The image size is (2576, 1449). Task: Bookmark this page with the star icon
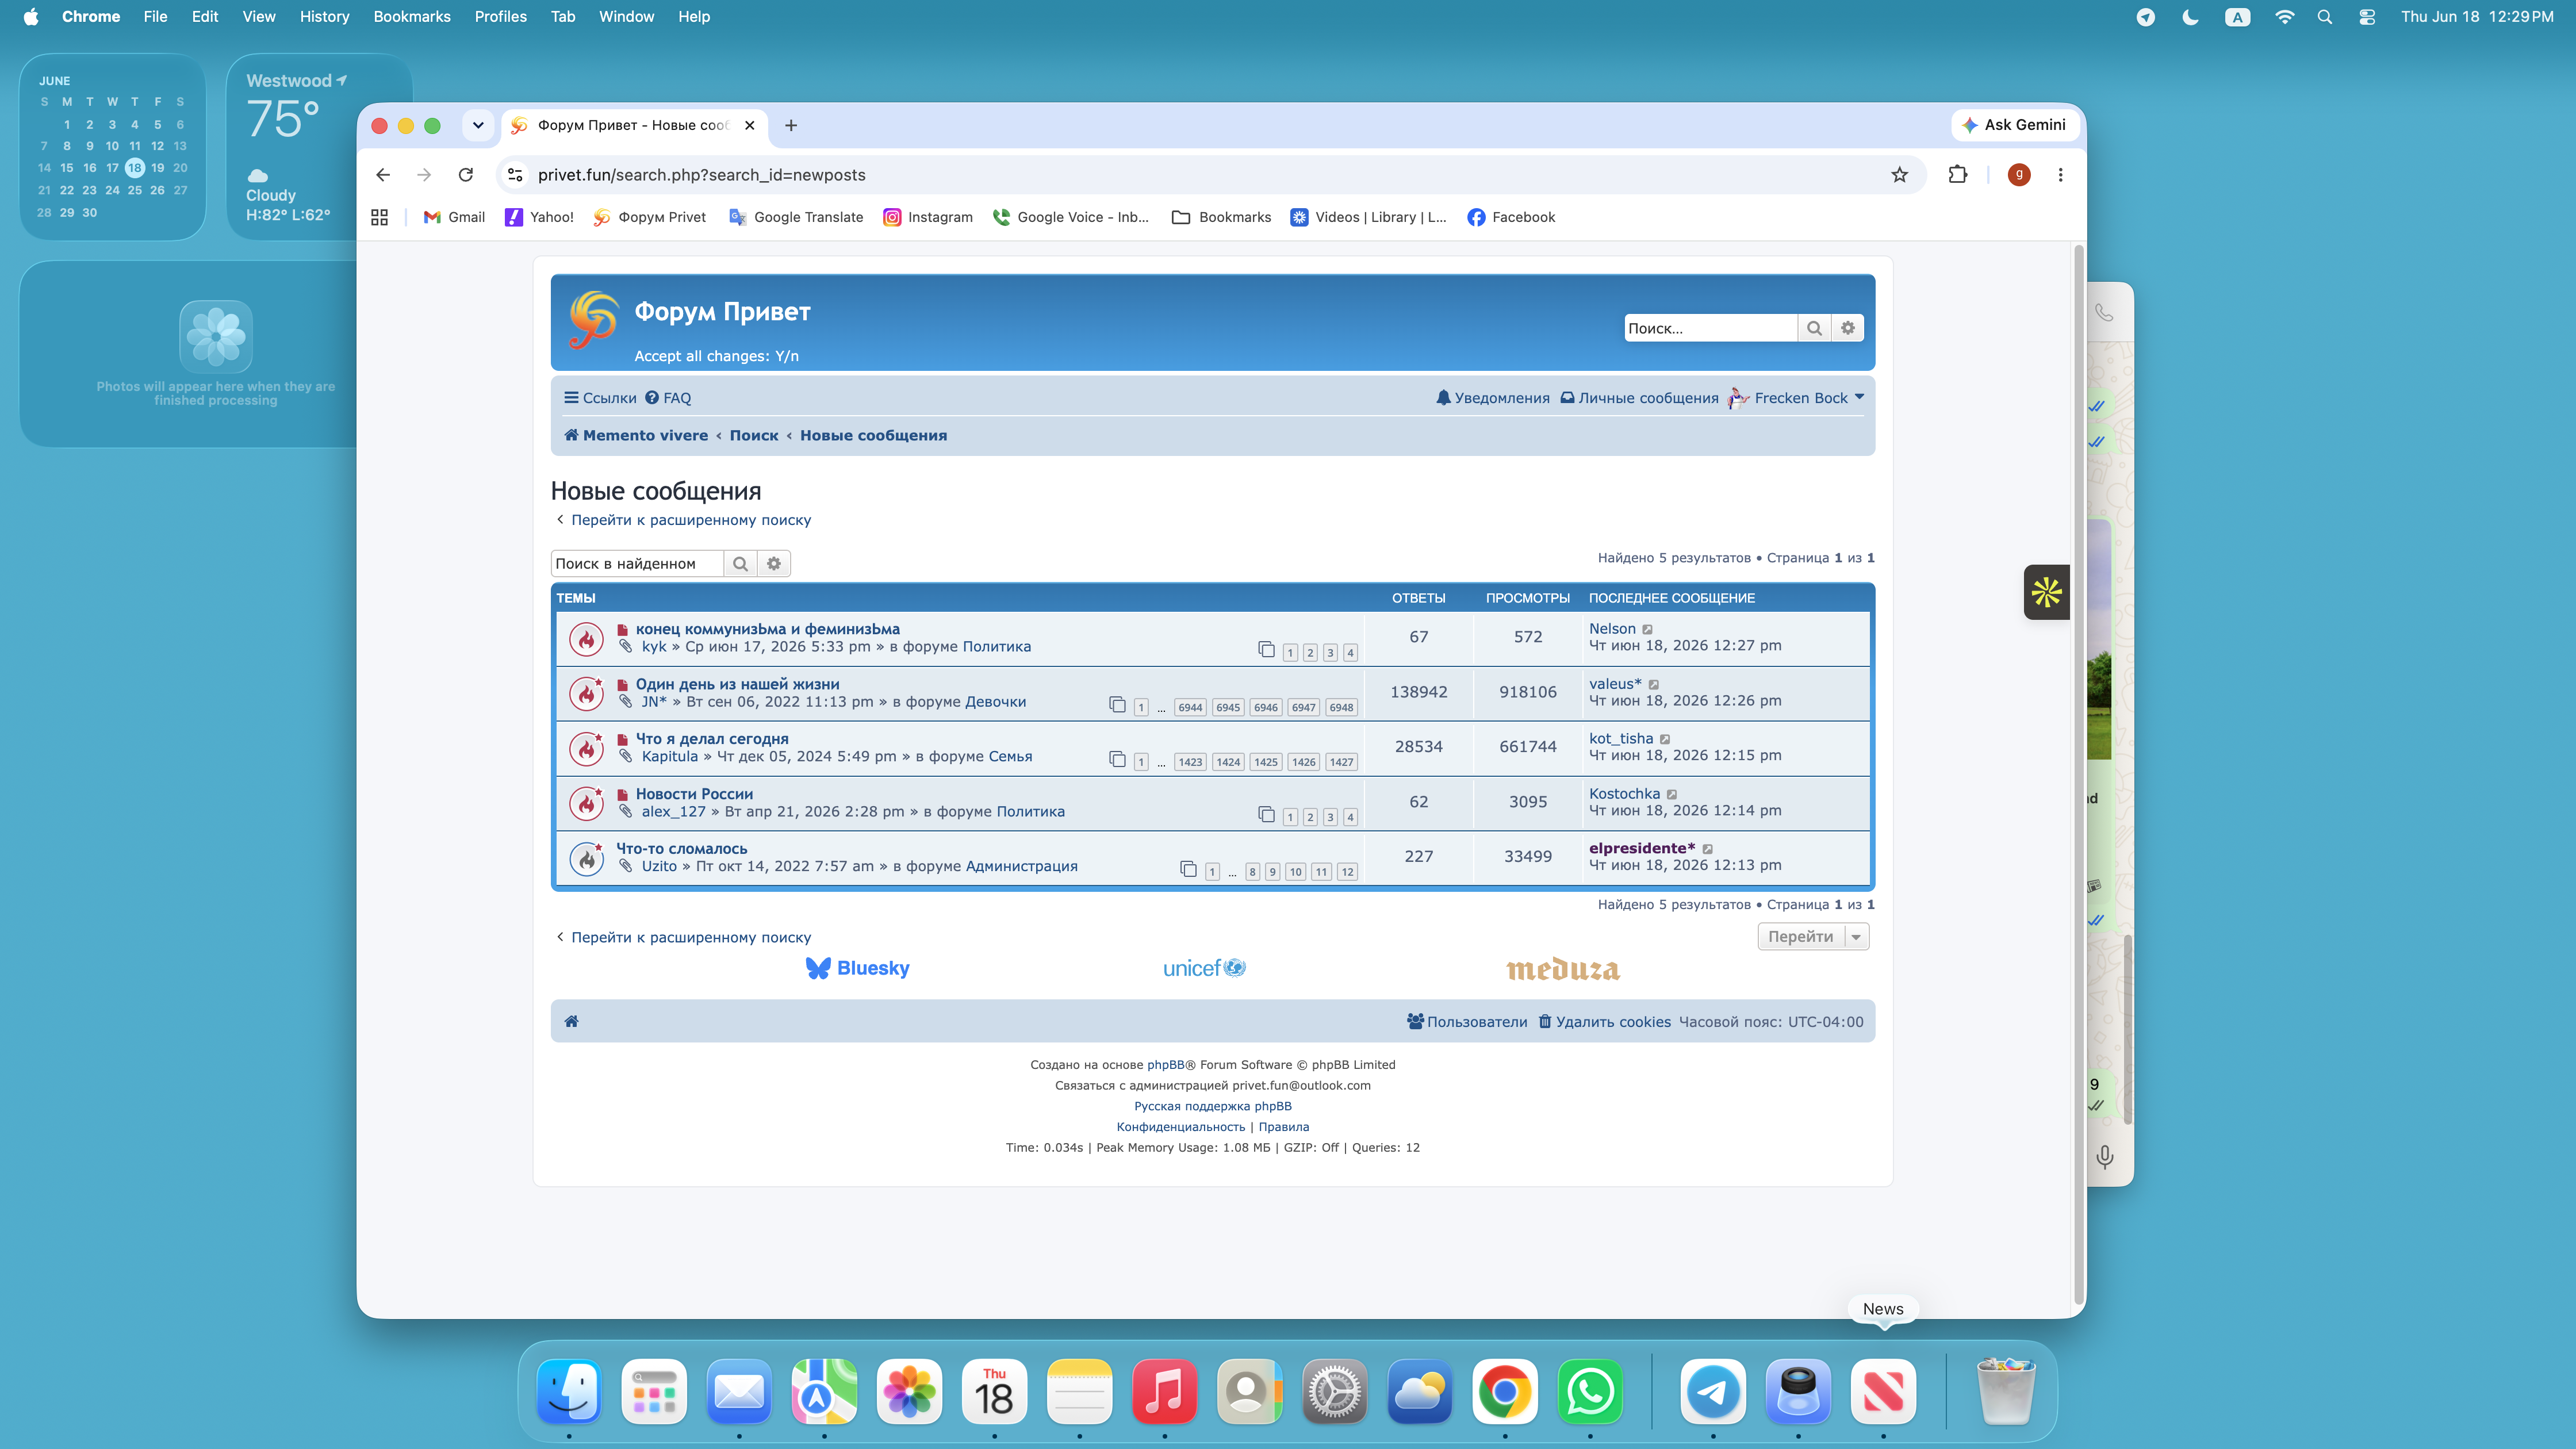[x=1900, y=175]
